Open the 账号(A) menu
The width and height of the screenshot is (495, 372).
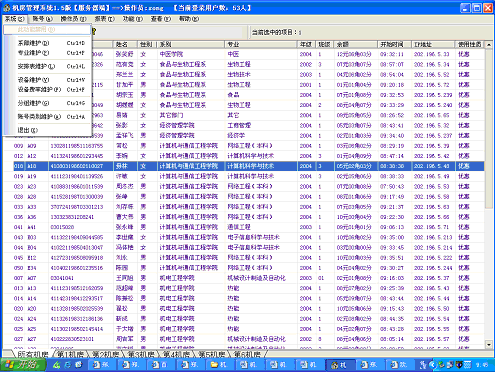pos(43,19)
